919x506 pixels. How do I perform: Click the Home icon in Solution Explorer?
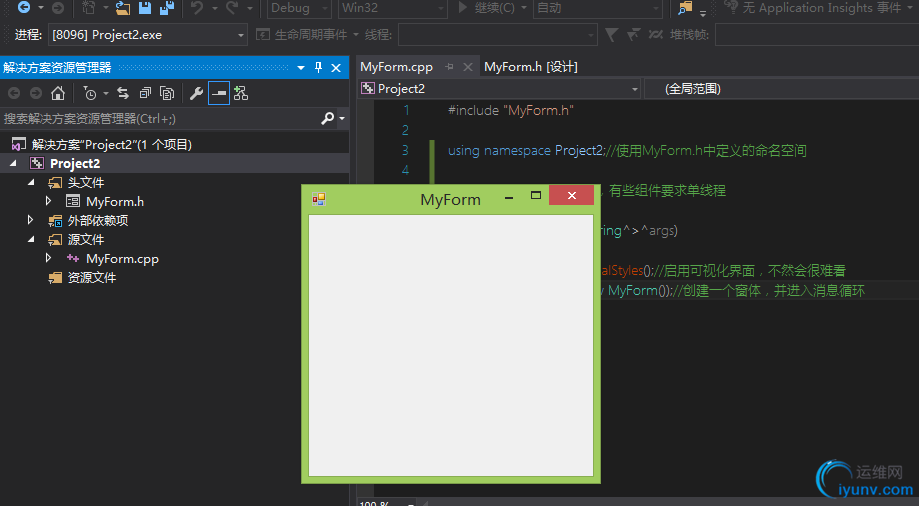(x=57, y=93)
